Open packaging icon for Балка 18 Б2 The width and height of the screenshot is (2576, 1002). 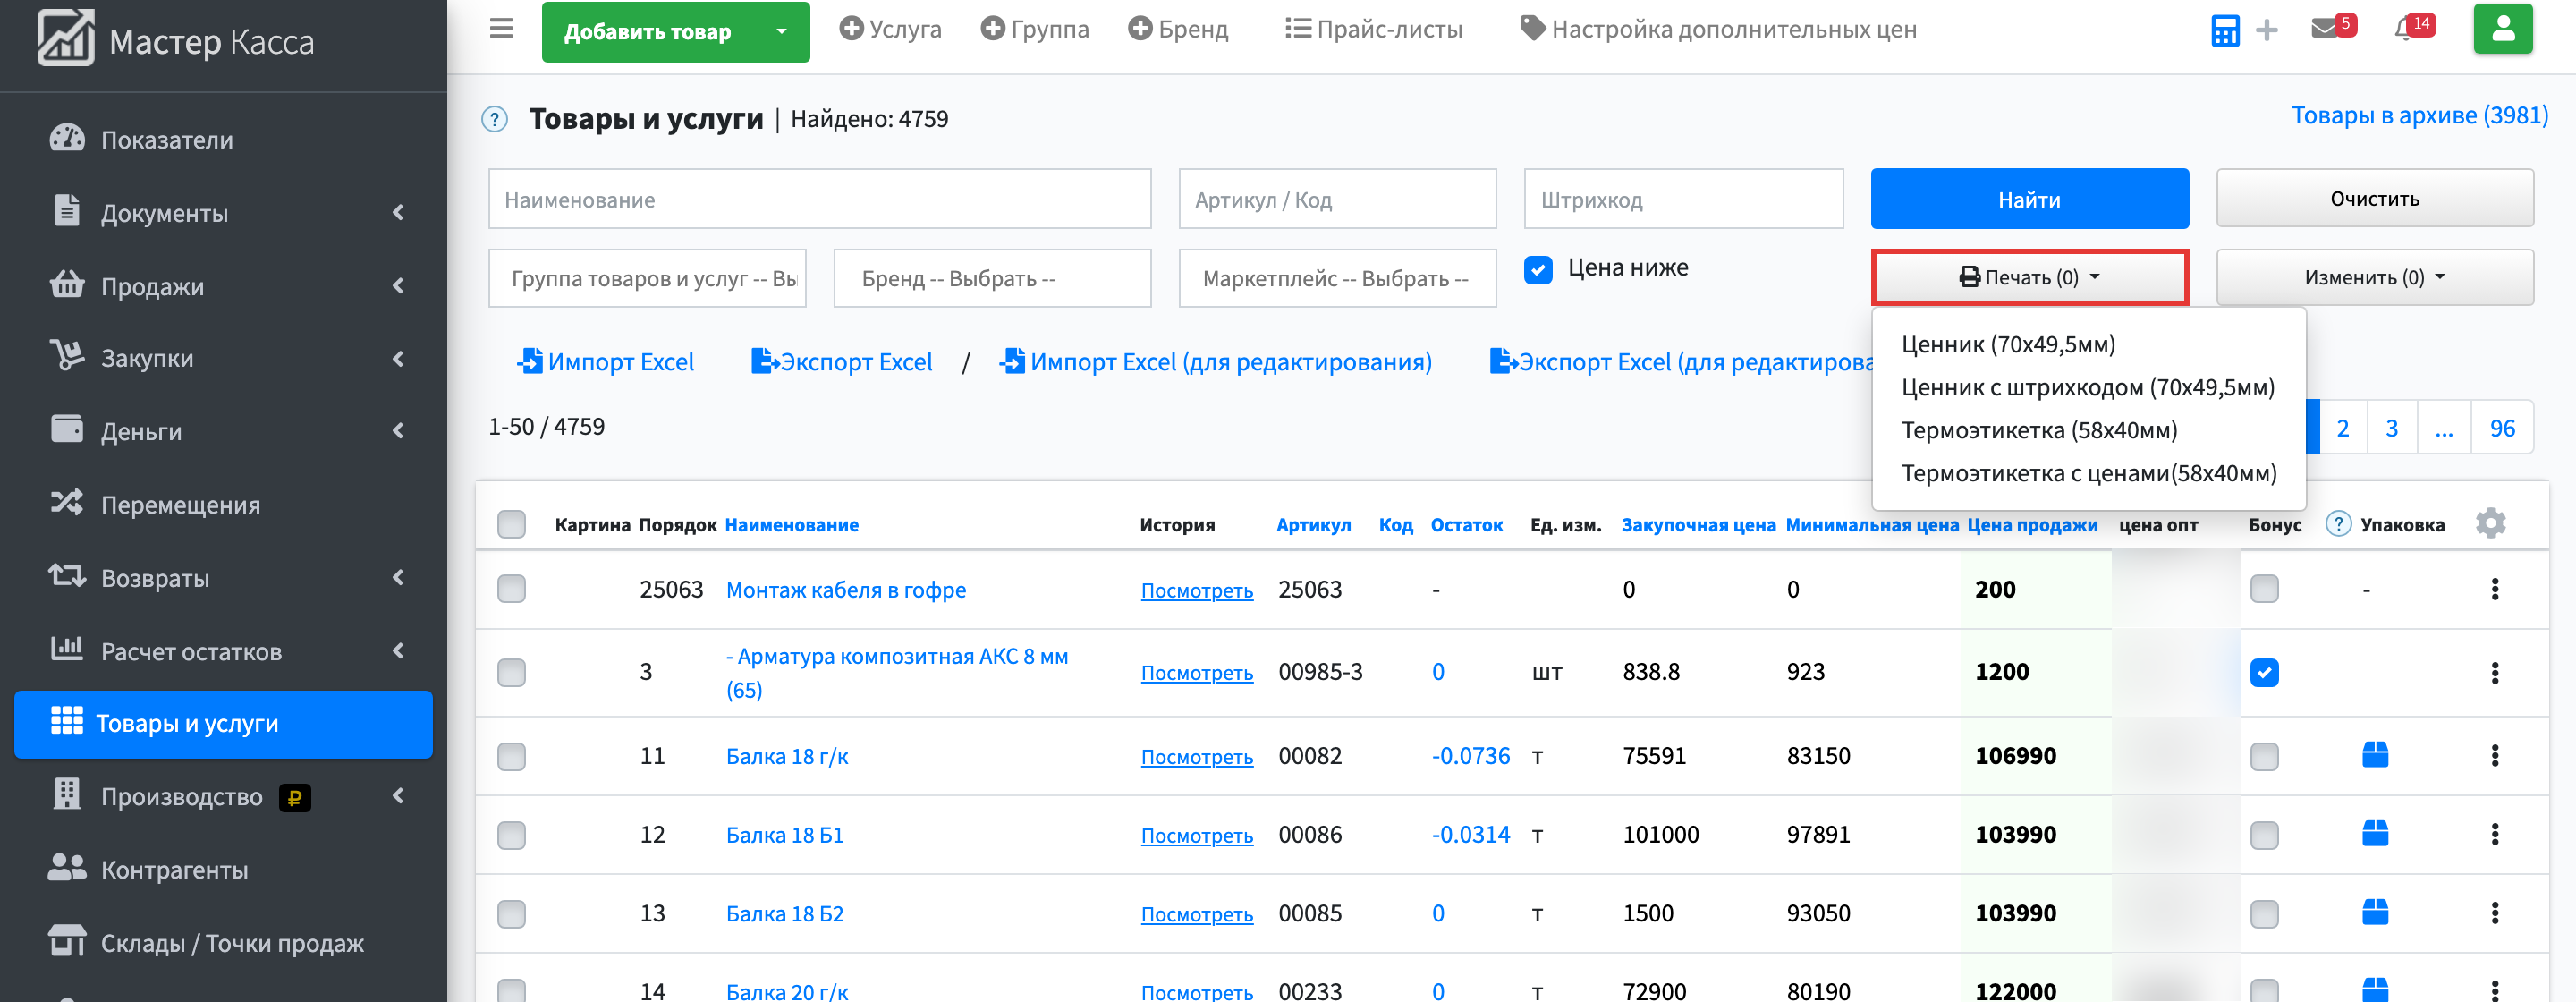[x=2375, y=913]
